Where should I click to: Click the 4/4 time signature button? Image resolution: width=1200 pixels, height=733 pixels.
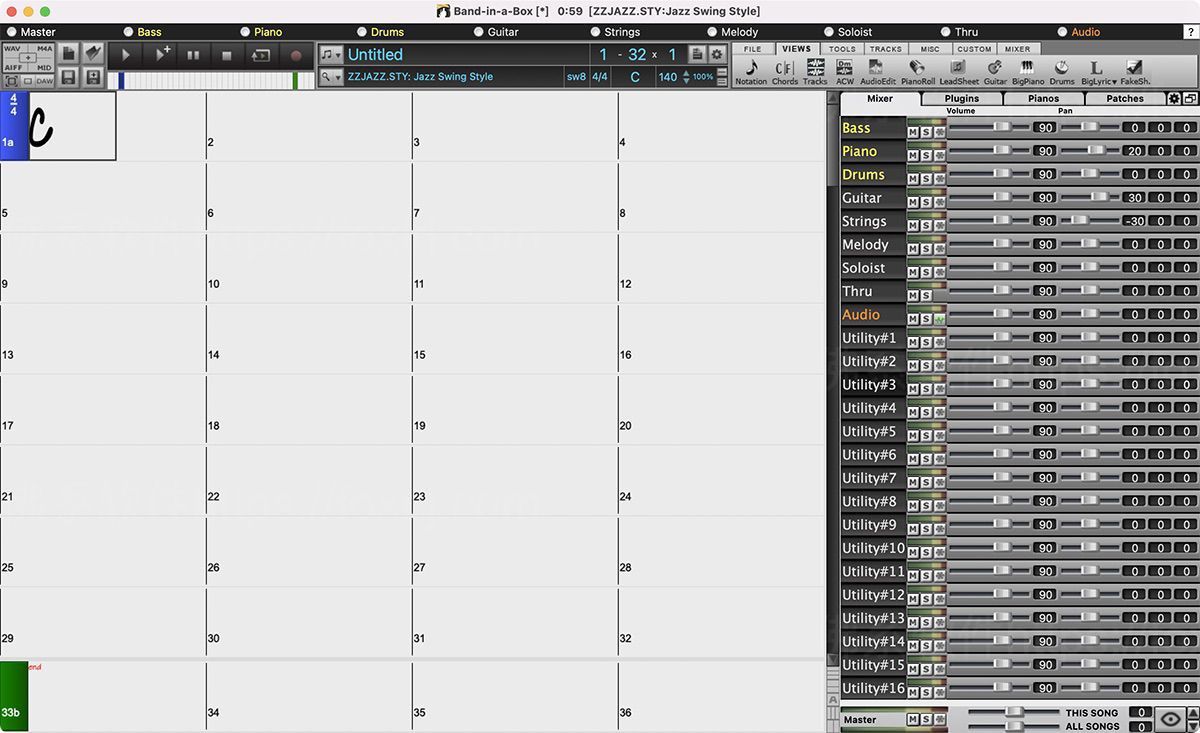click(x=600, y=77)
